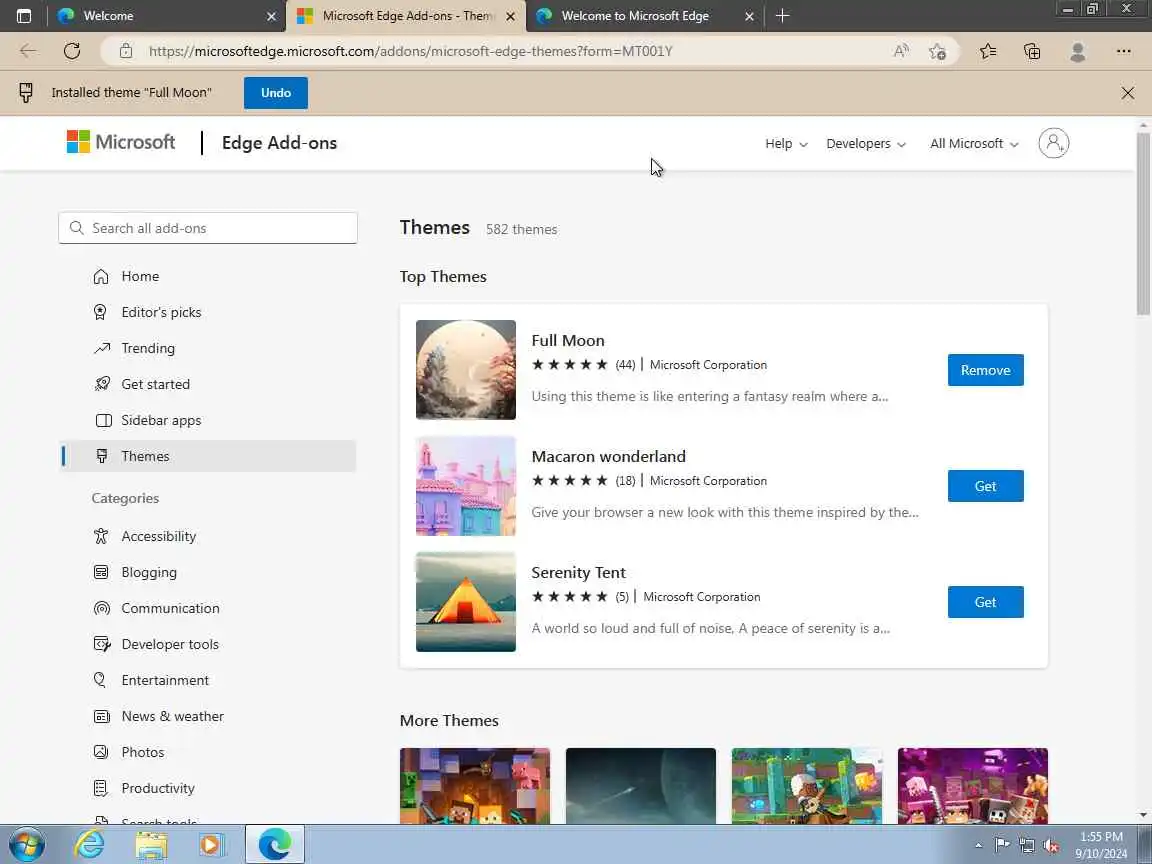Add page to favorites star icon

point(937,51)
